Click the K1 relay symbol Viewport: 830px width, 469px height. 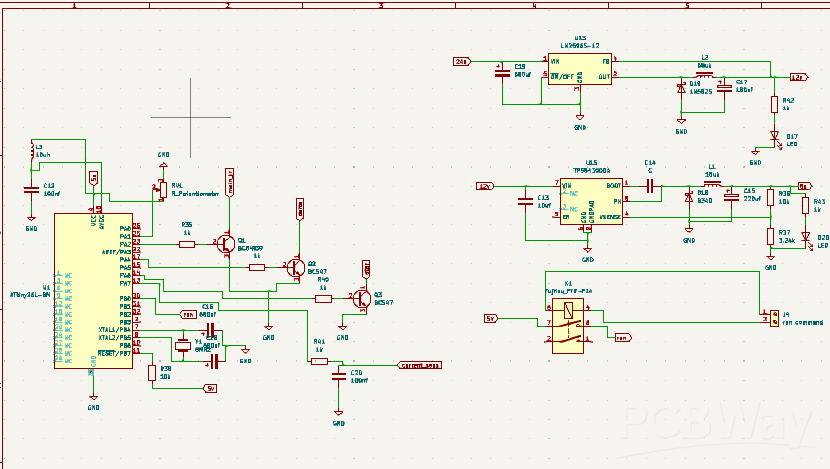coord(568,325)
